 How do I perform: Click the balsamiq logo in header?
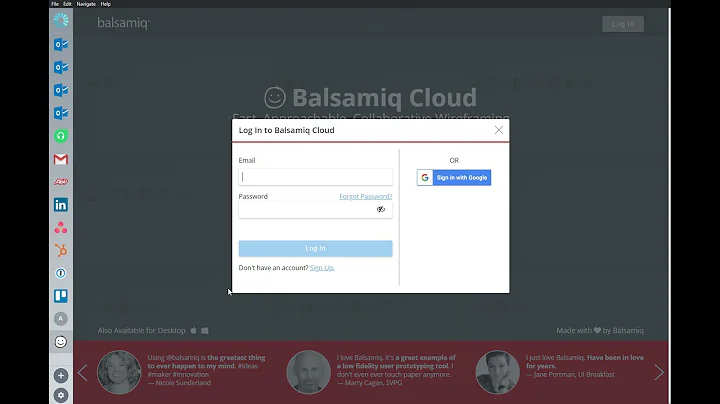pyautogui.click(x=124, y=23)
